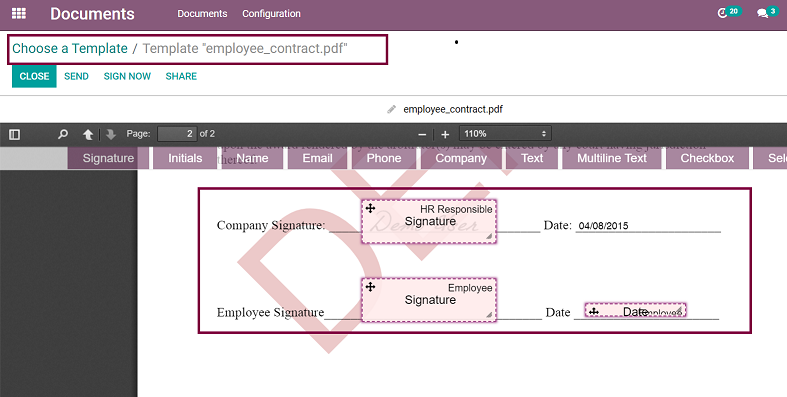Zoom out with the minus icon
Viewport: 787px width, 397px height.
(422, 134)
